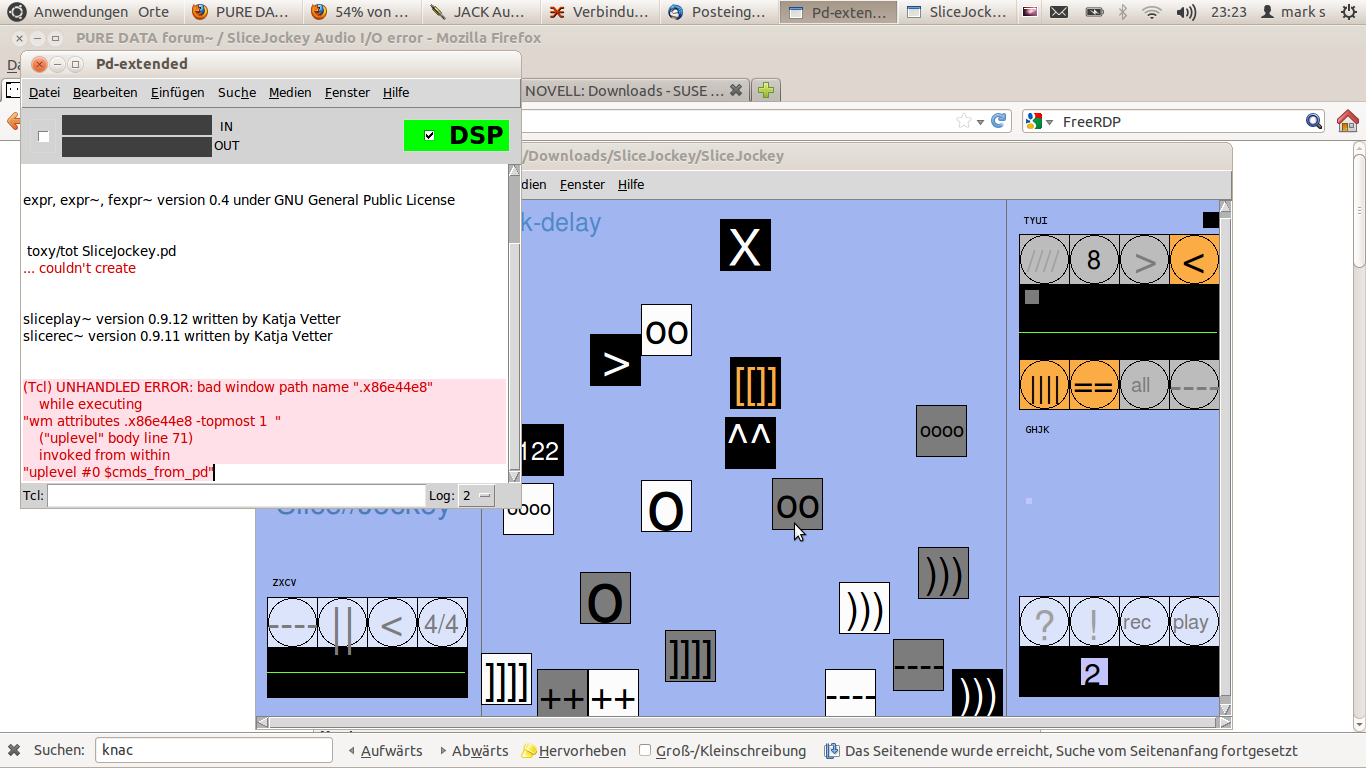1366x768 pixels.
Task: Click the orange '[[]]' box on the canvas
Action: 755,383
